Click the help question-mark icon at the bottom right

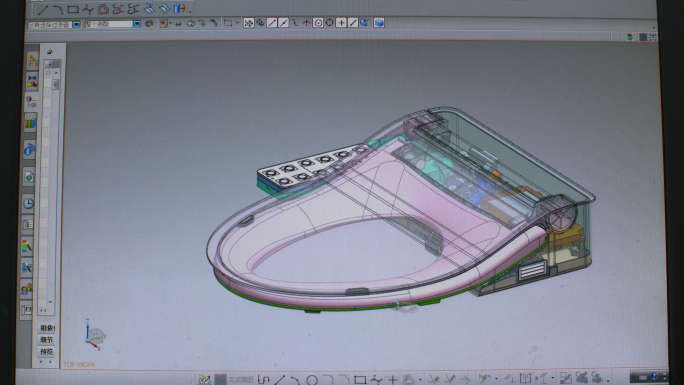click(653, 376)
